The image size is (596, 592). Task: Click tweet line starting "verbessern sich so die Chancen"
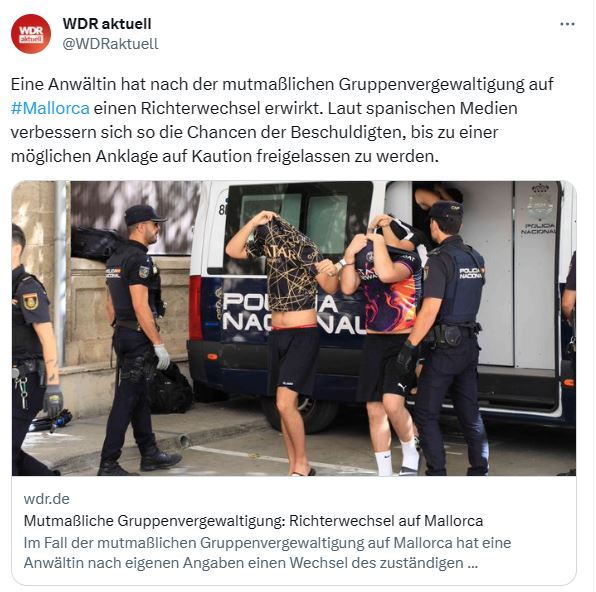pos(254,132)
